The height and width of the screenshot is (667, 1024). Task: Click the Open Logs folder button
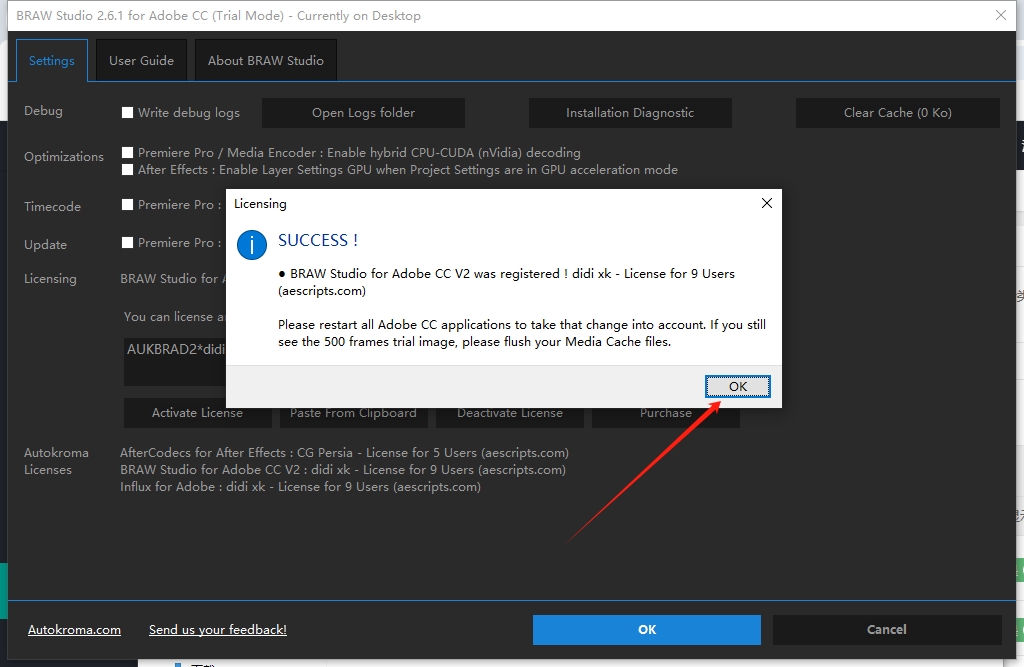pos(363,112)
